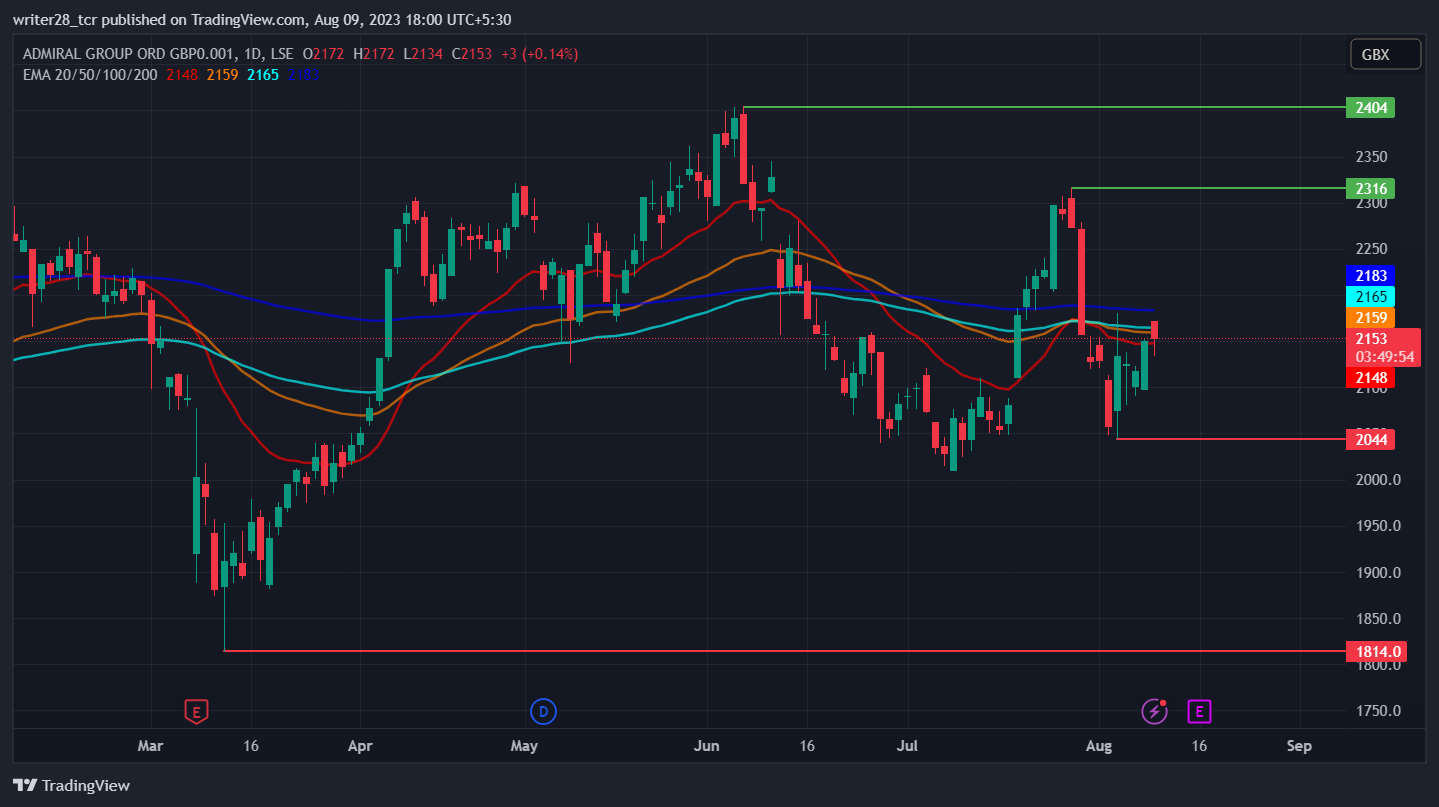Click the green 2316 price label
Screen dimensions: 1439x807
1370,188
